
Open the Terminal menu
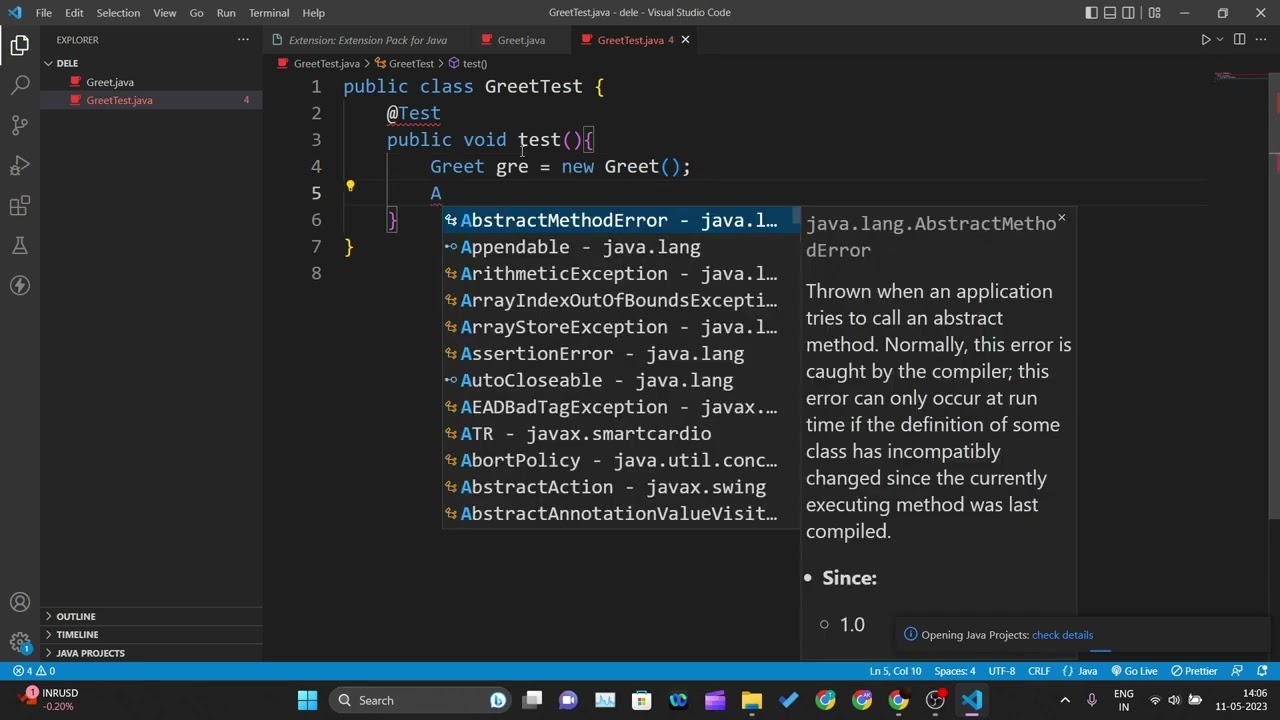[269, 13]
